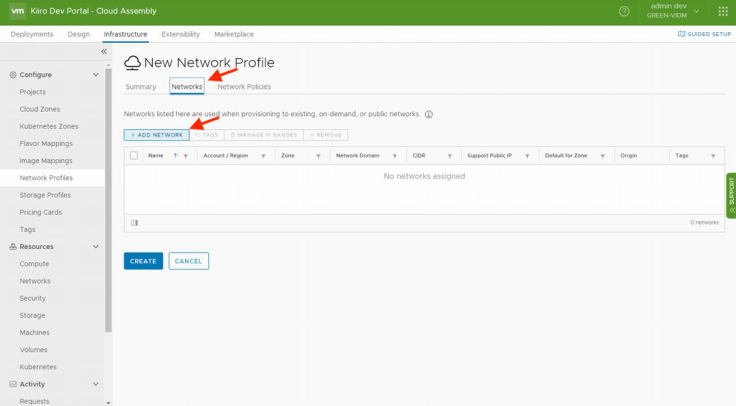Collapse the Activity section chevron

(96, 384)
